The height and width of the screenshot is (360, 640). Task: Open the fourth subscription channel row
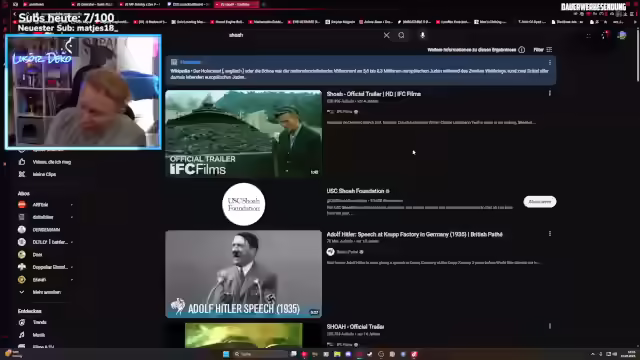pos(45,242)
